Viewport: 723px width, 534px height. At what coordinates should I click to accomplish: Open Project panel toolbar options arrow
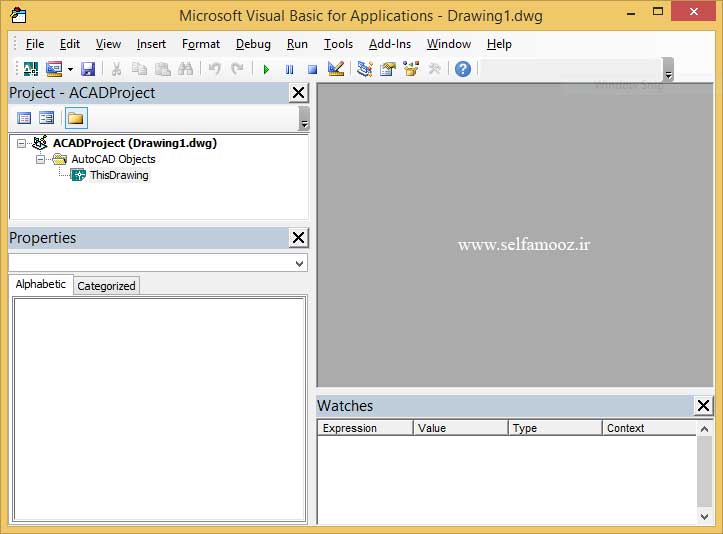[x=304, y=119]
